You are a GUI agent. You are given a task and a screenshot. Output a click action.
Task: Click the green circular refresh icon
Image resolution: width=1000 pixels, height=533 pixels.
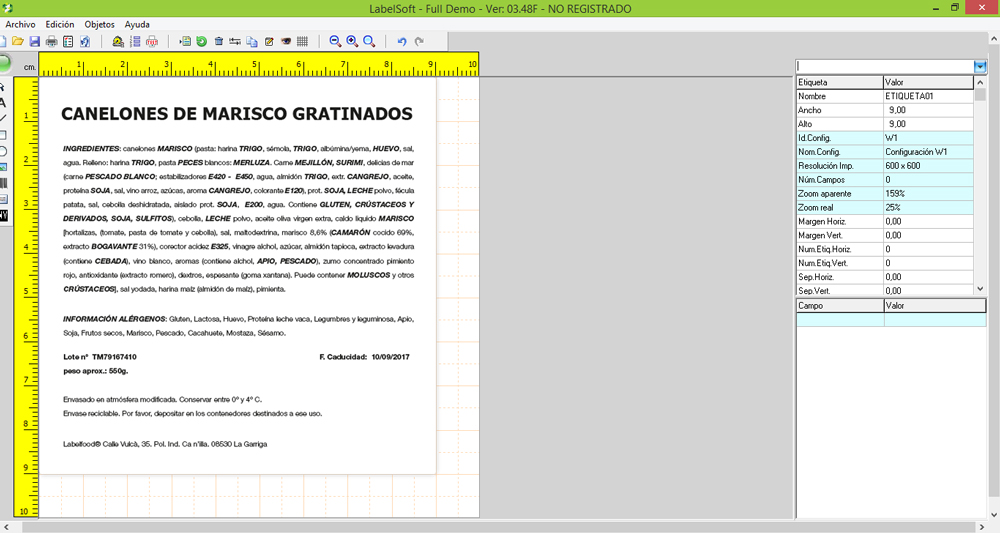(x=202, y=41)
